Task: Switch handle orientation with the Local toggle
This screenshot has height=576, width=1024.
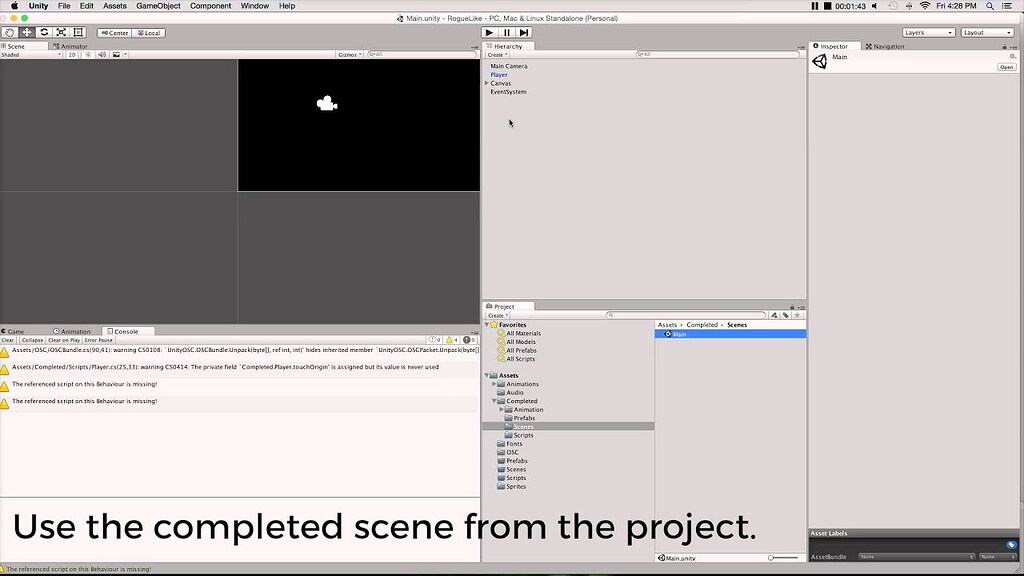Action: pyautogui.click(x=150, y=33)
